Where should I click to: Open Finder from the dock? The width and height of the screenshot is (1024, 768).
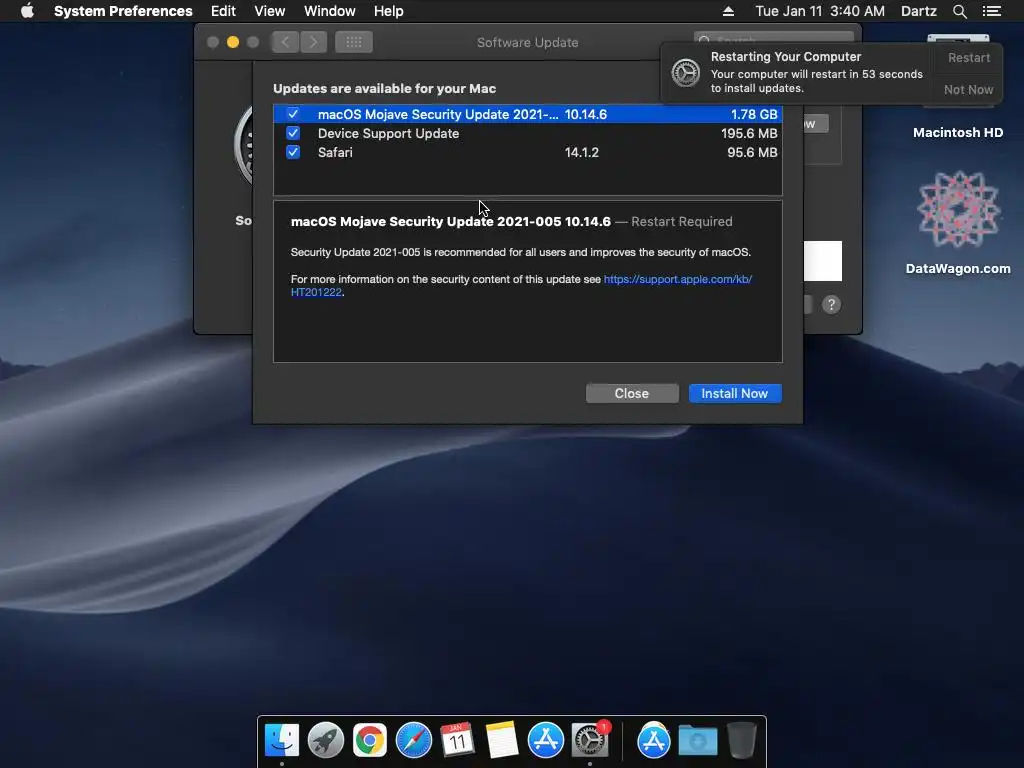coord(281,740)
